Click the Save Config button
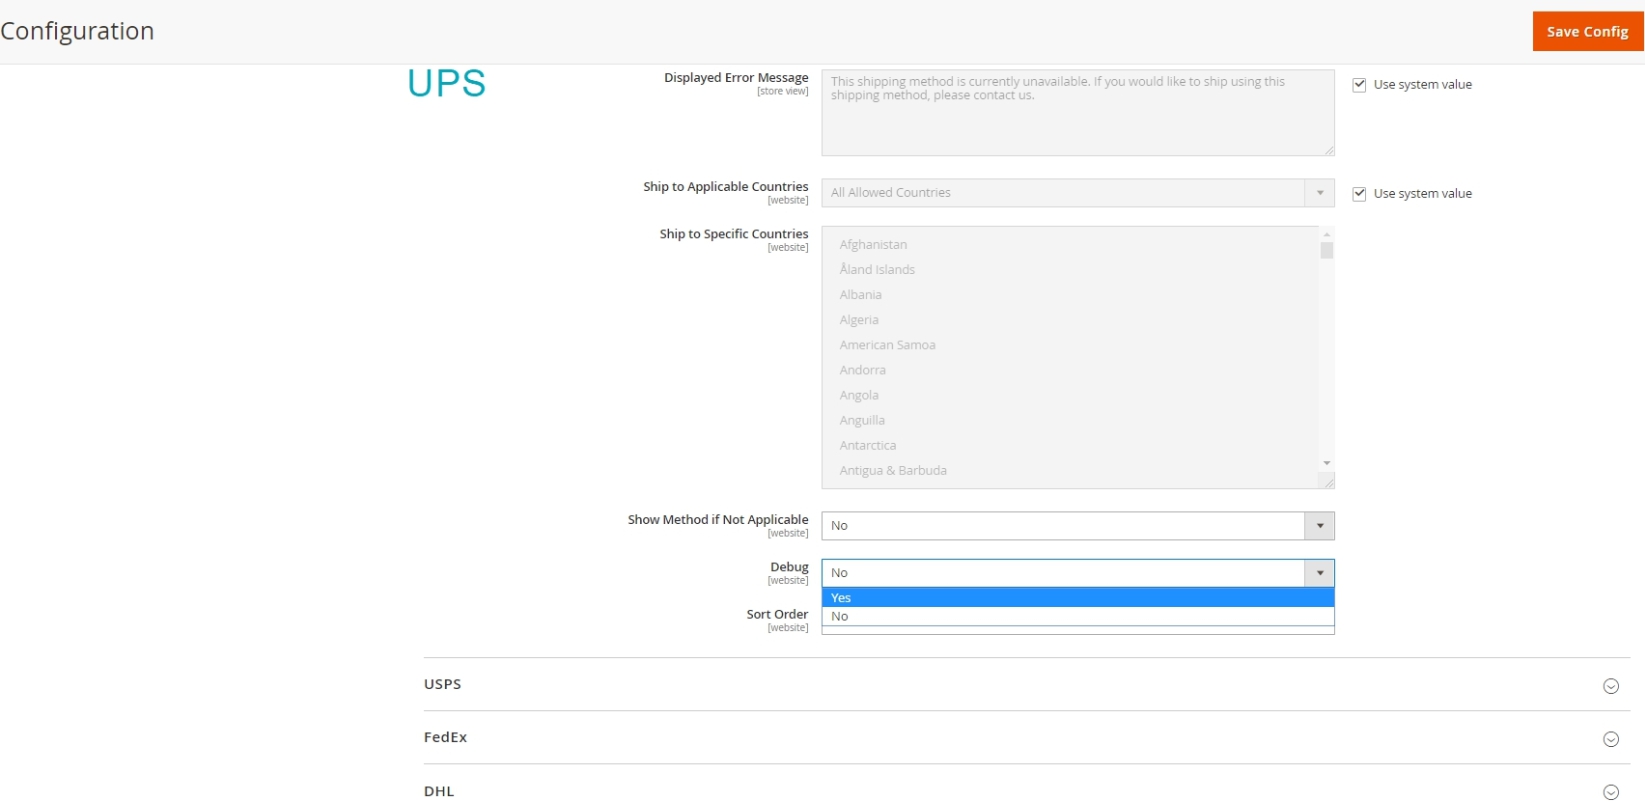 click(x=1587, y=31)
